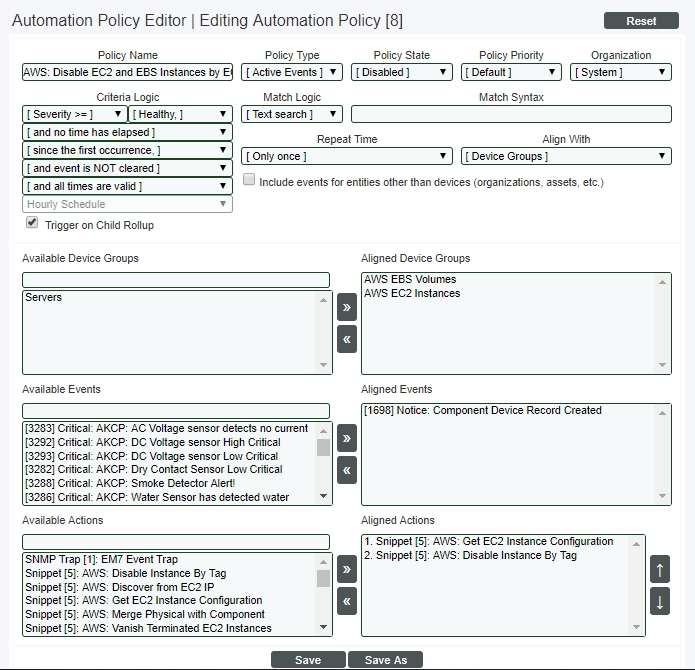Select AWS EBS Volumes in aligned groups
The width and height of the screenshot is (695, 670).
(410, 280)
